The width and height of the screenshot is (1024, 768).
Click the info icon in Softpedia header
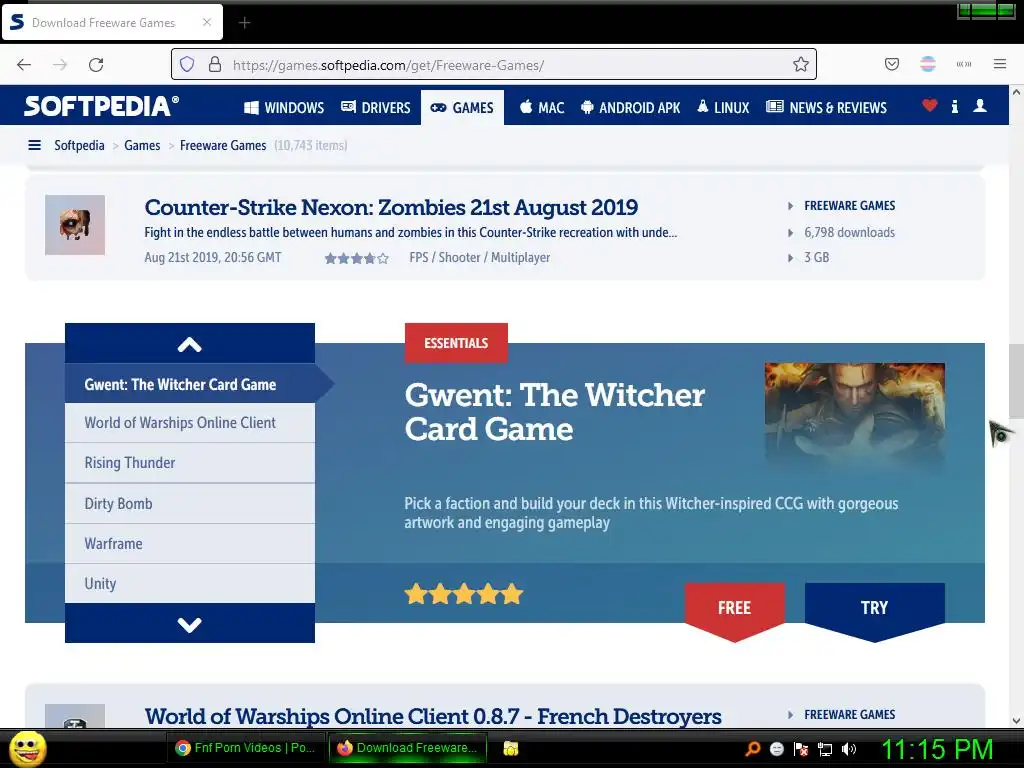pyautogui.click(x=954, y=106)
